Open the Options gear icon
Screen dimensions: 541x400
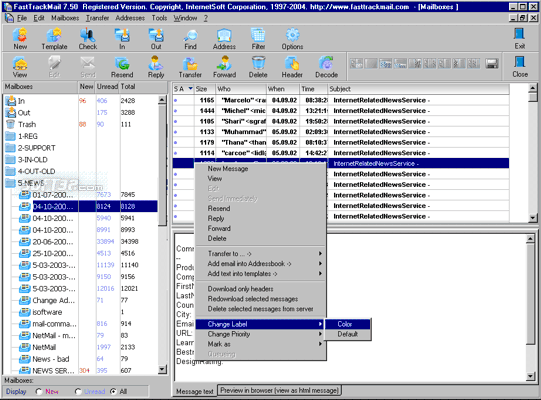(x=292, y=39)
